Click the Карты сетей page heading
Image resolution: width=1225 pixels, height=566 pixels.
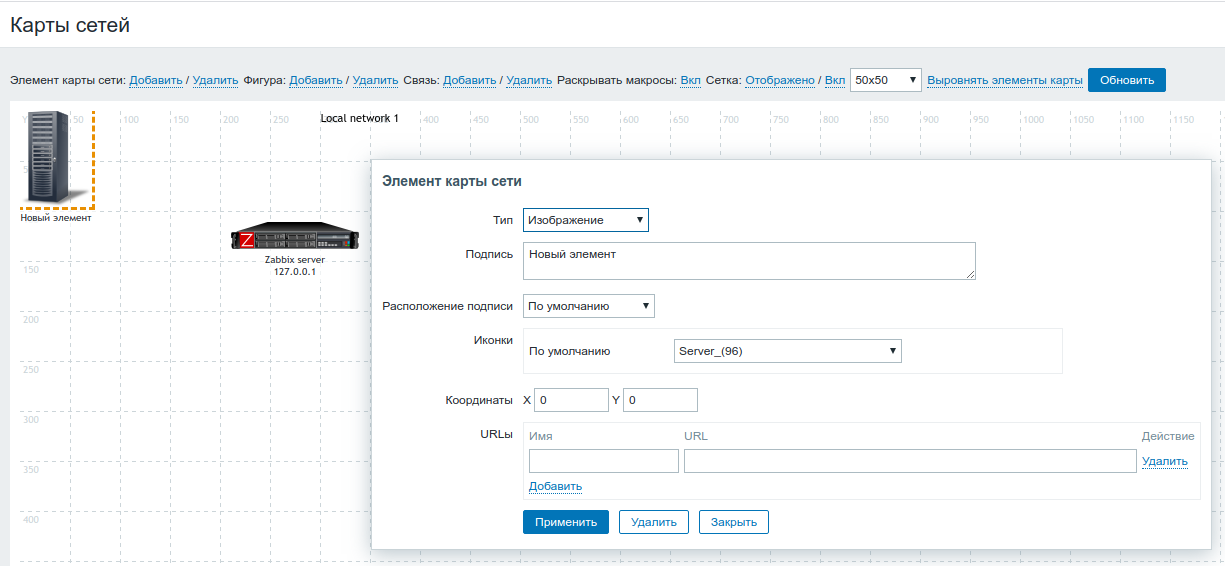70,25
